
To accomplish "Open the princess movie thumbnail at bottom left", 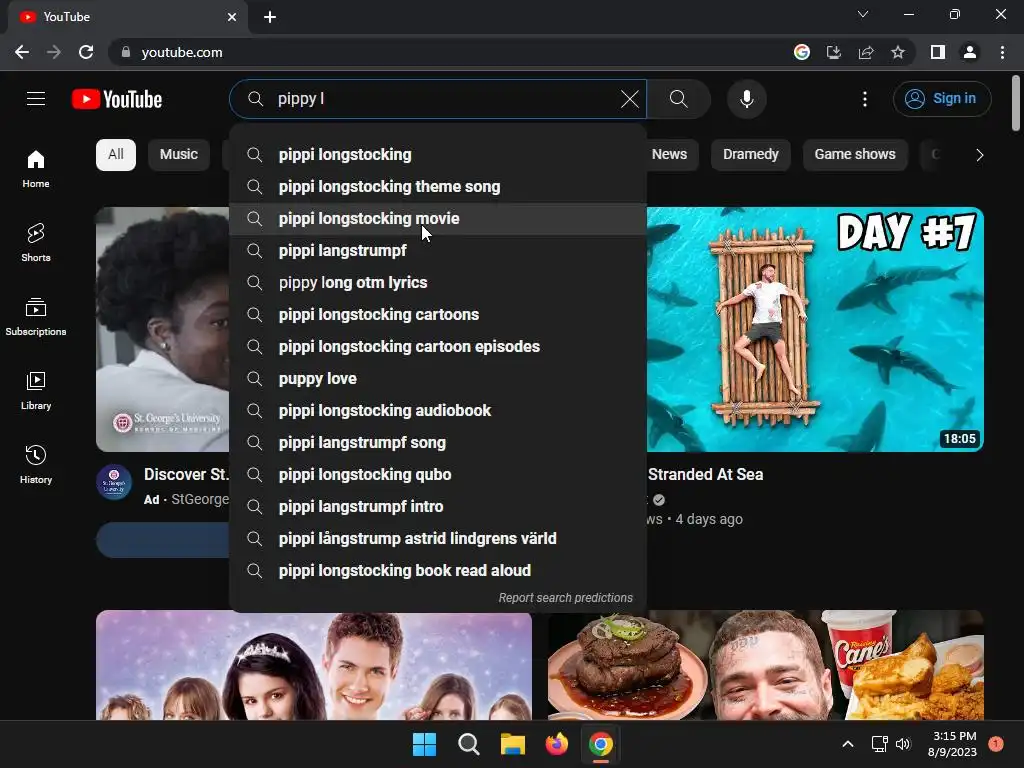I will point(314,665).
